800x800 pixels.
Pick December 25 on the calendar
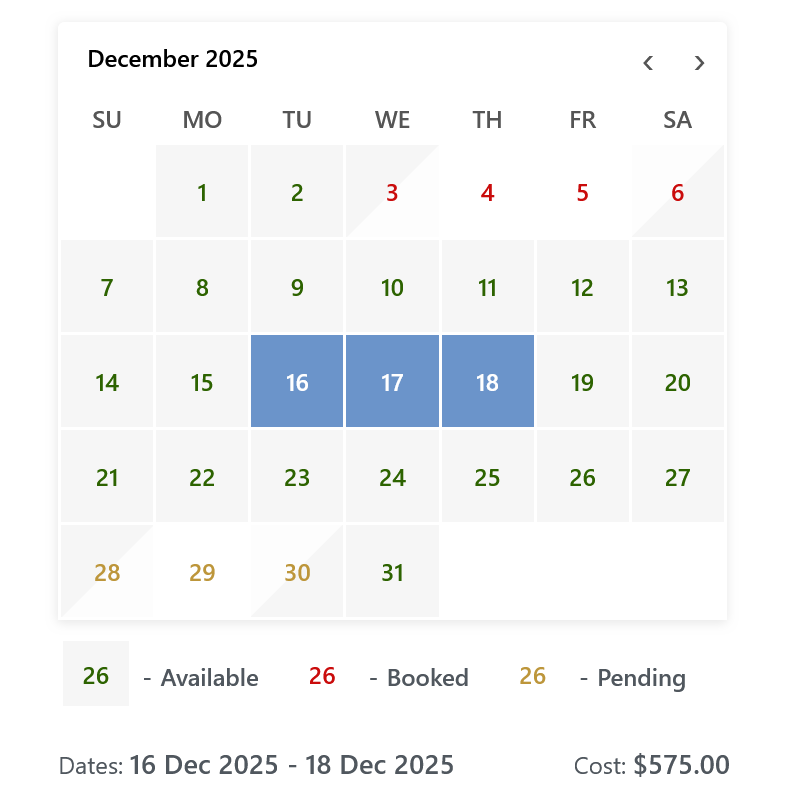coord(488,476)
